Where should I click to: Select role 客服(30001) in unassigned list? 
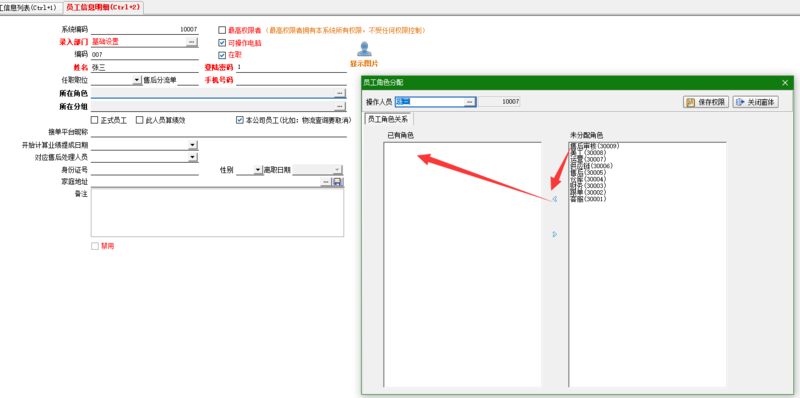[x=588, y=199]
